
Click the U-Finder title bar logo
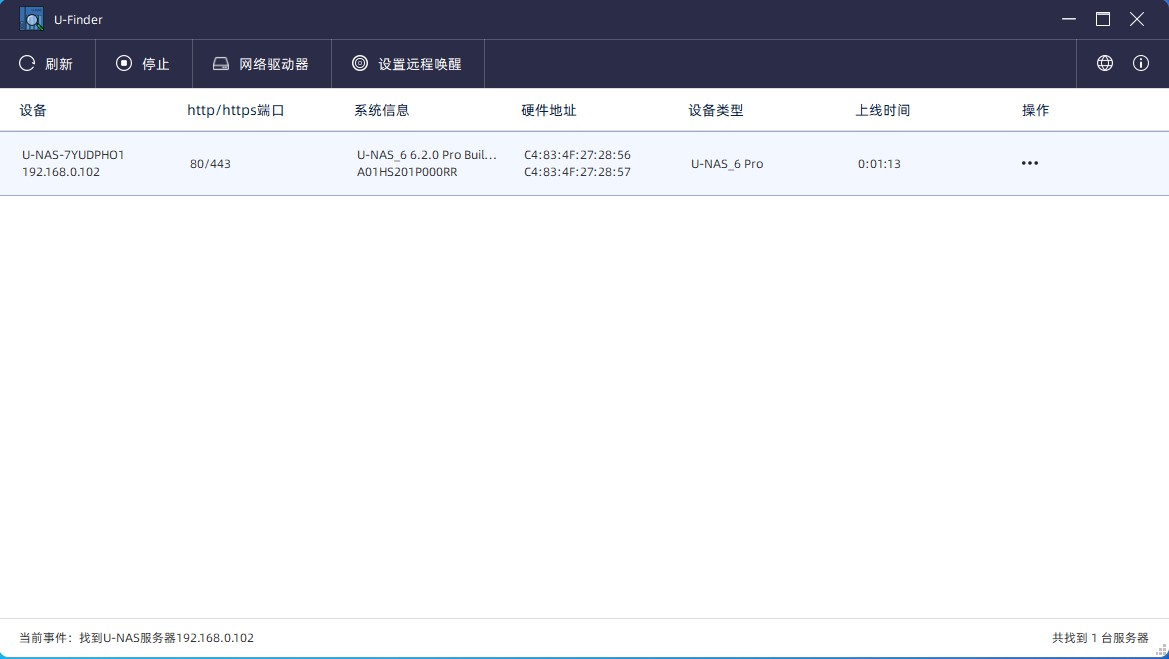(31, 19)
